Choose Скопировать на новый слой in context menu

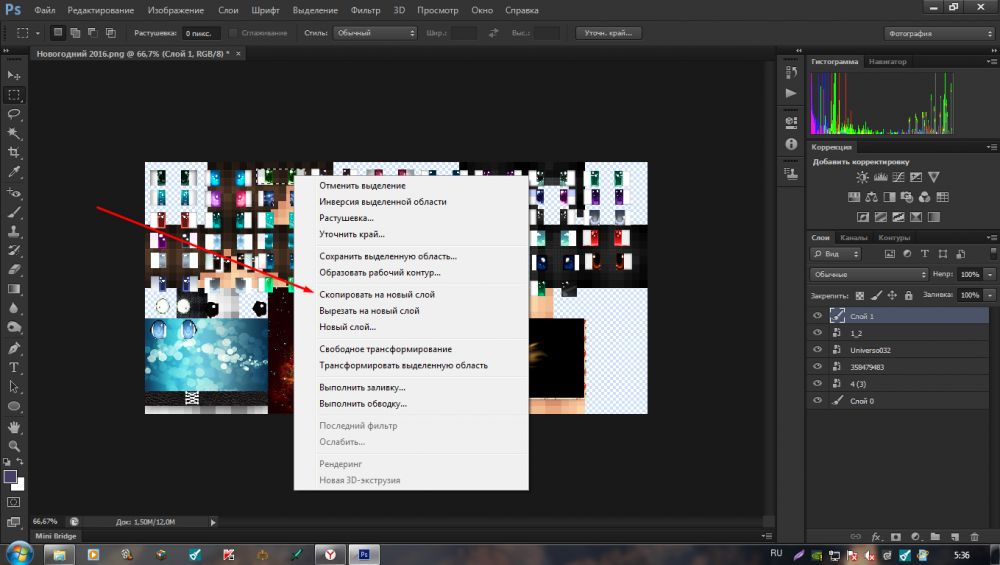[x=376, y=295]
